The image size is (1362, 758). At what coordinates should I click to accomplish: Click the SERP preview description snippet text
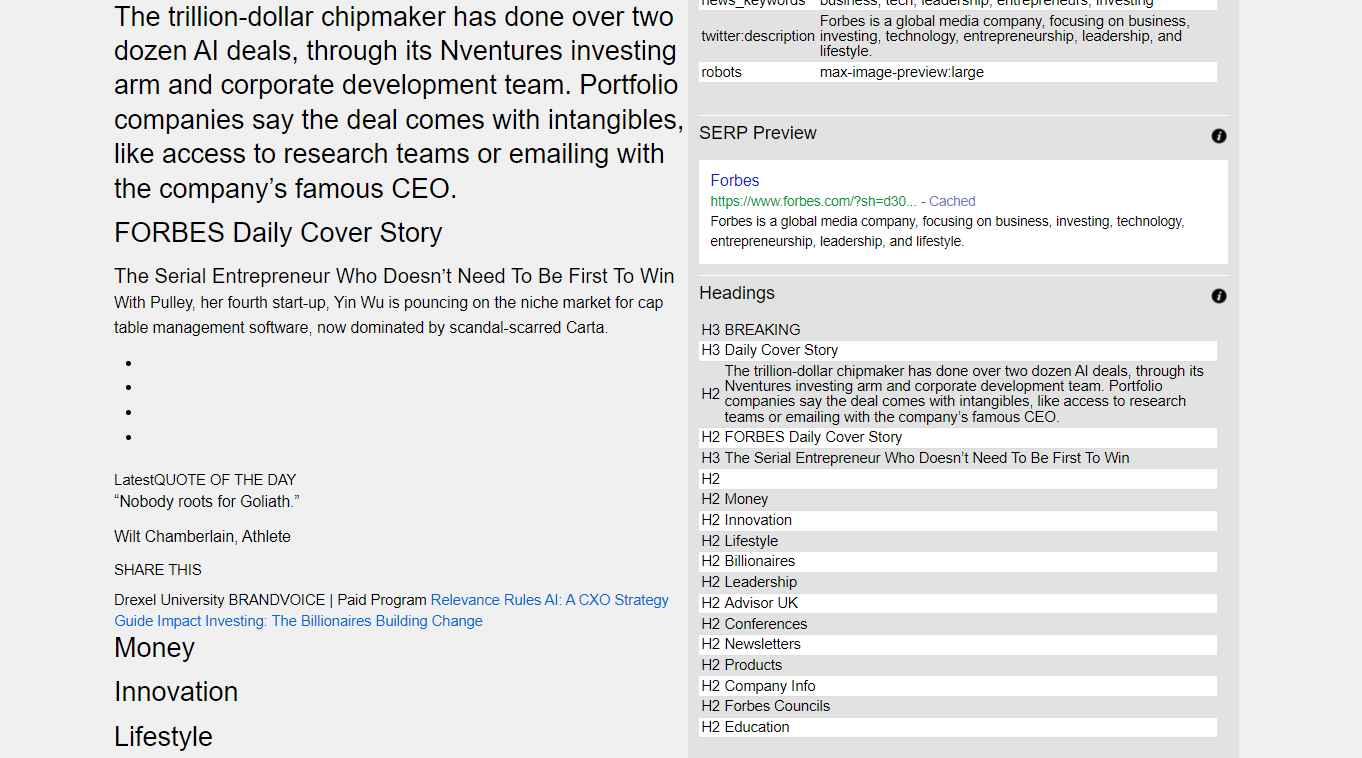point(948,231)
